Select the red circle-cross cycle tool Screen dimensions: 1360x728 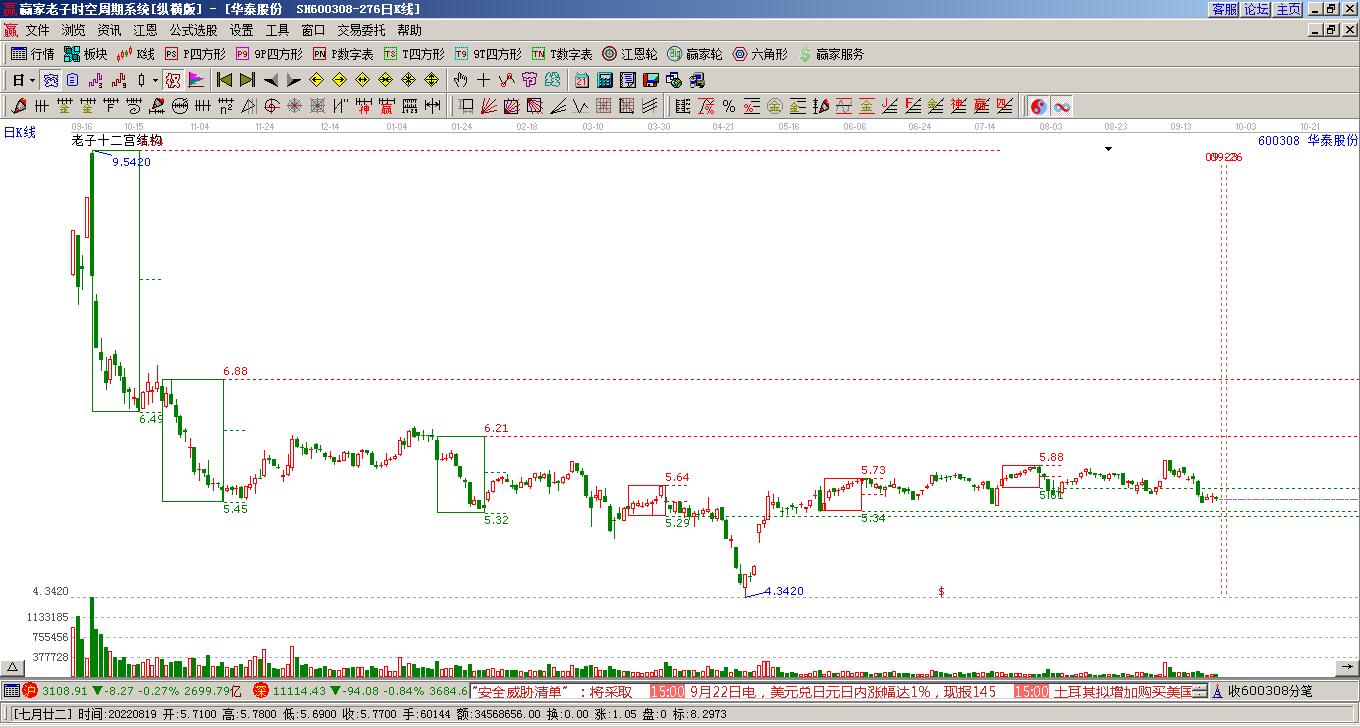pyautogui.click(x=271, y=106)
